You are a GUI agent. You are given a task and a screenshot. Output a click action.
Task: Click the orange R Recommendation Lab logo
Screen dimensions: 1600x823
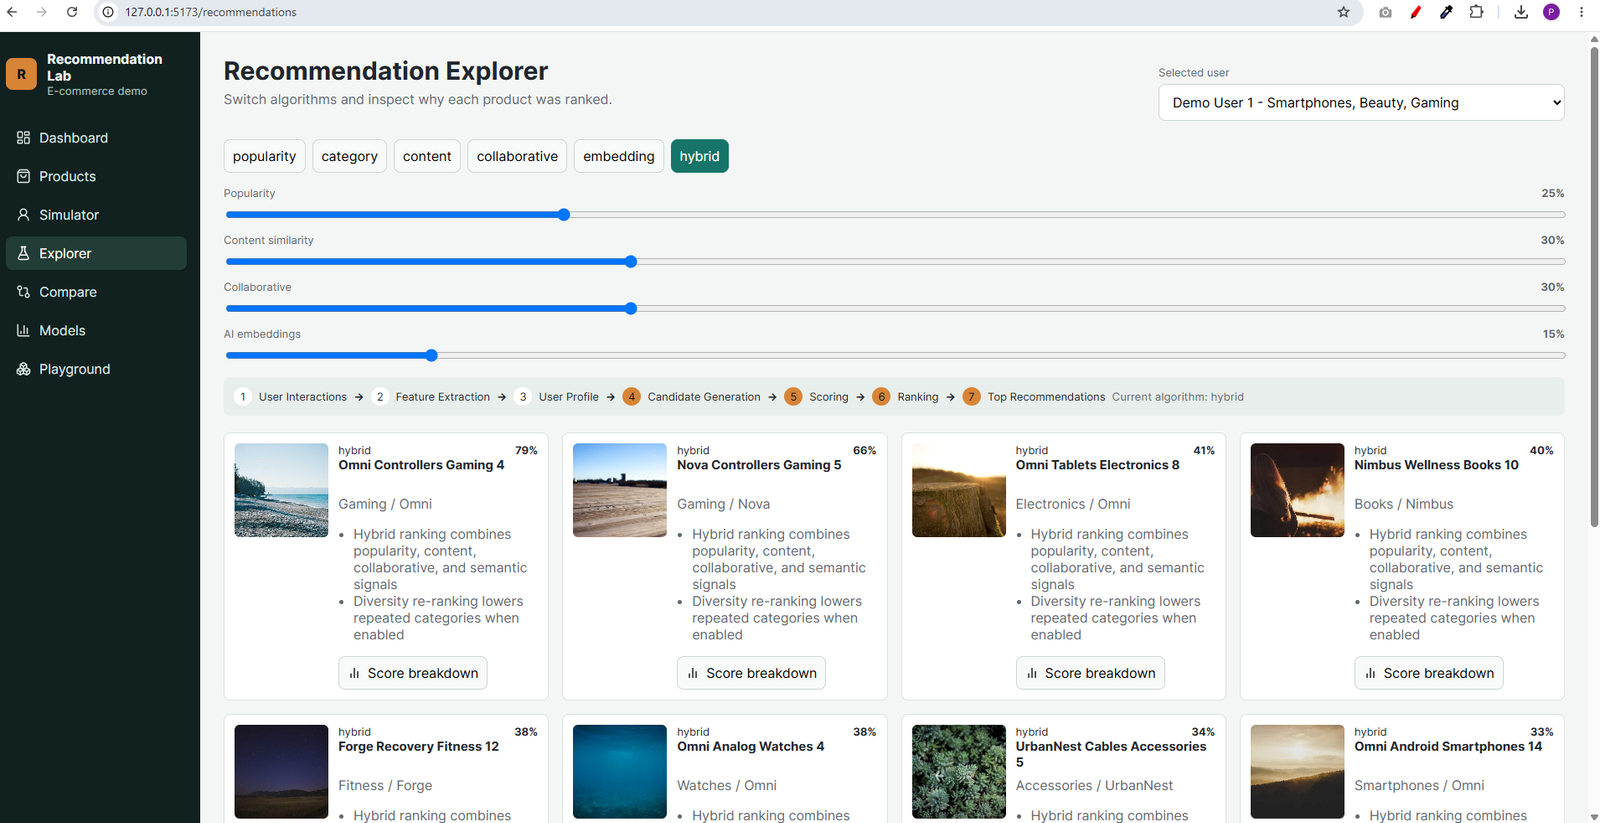[21, 74]
